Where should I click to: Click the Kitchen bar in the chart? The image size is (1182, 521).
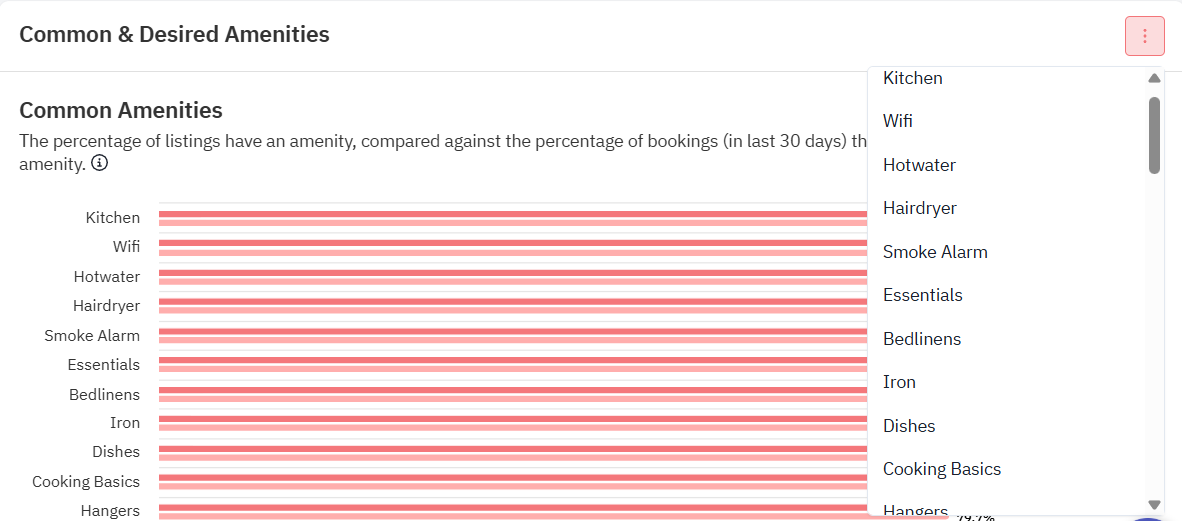(513, 218)
